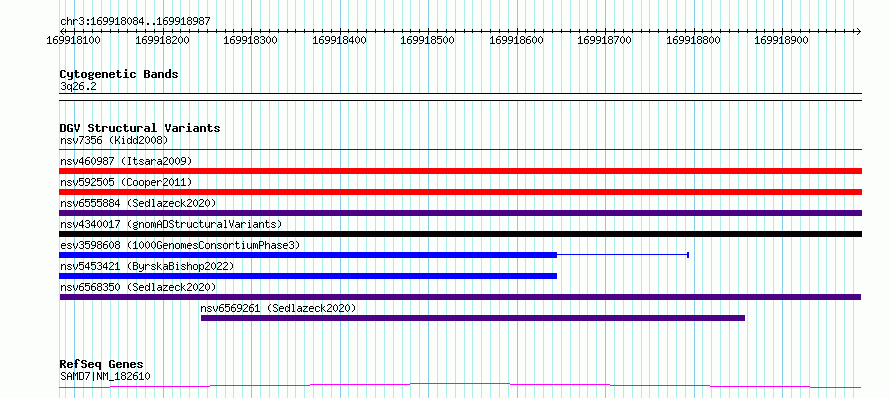Select the 169918600 ruler position label
Viewport: 890px width, 398px height.
pos(516,40)
